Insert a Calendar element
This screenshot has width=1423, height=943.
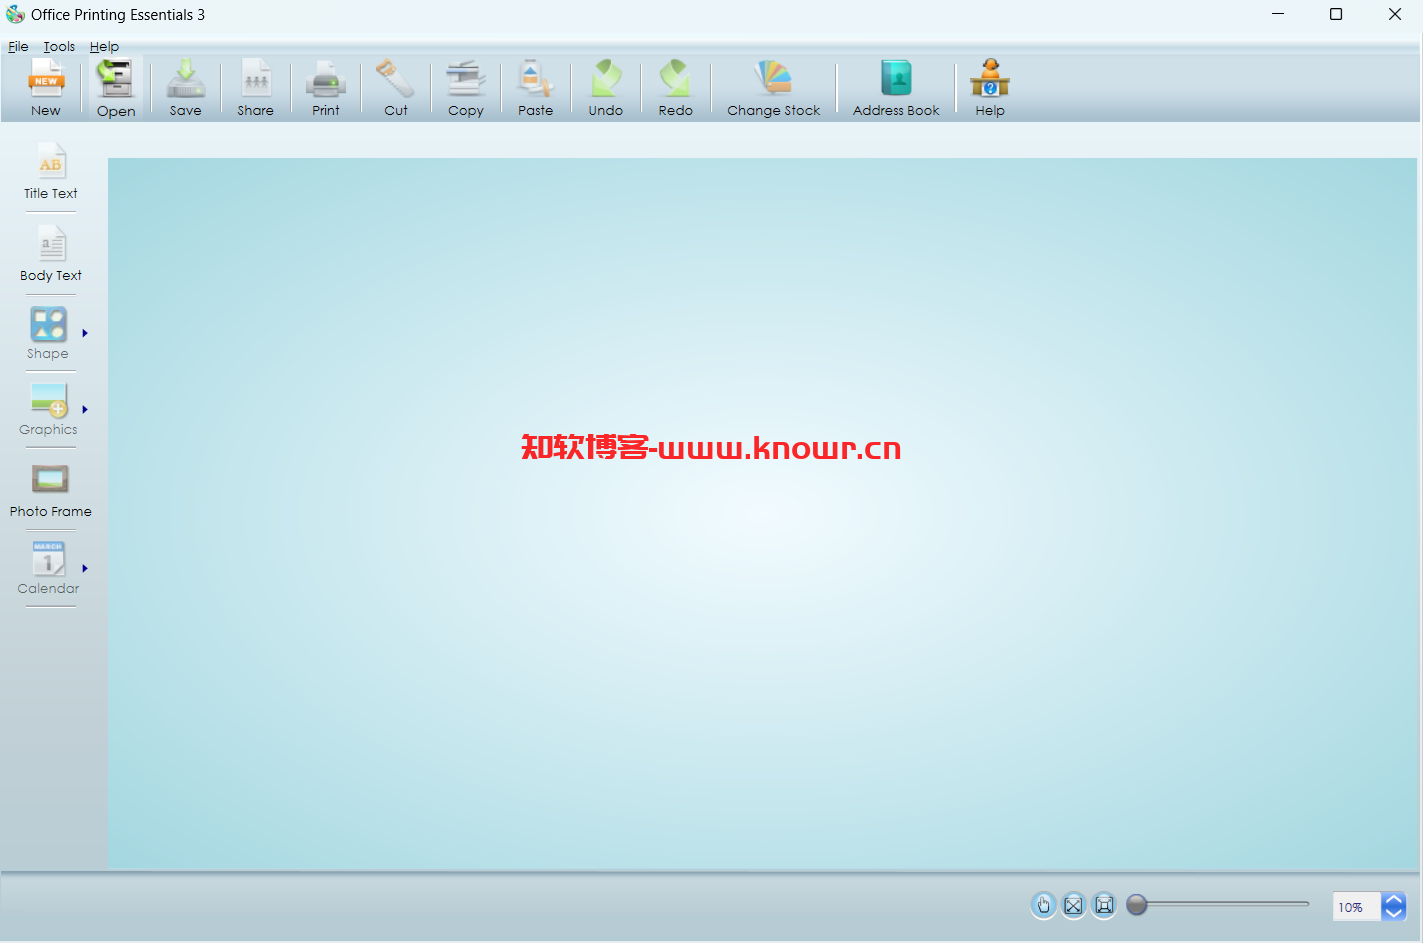48,568
